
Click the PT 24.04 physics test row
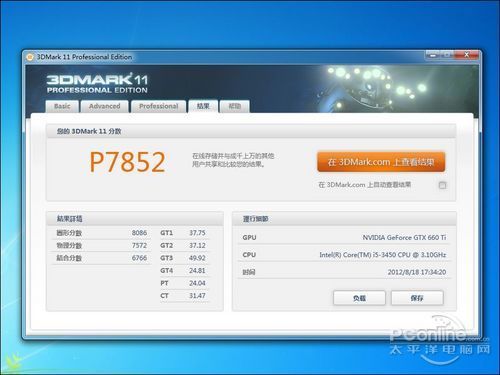point(183,283)
